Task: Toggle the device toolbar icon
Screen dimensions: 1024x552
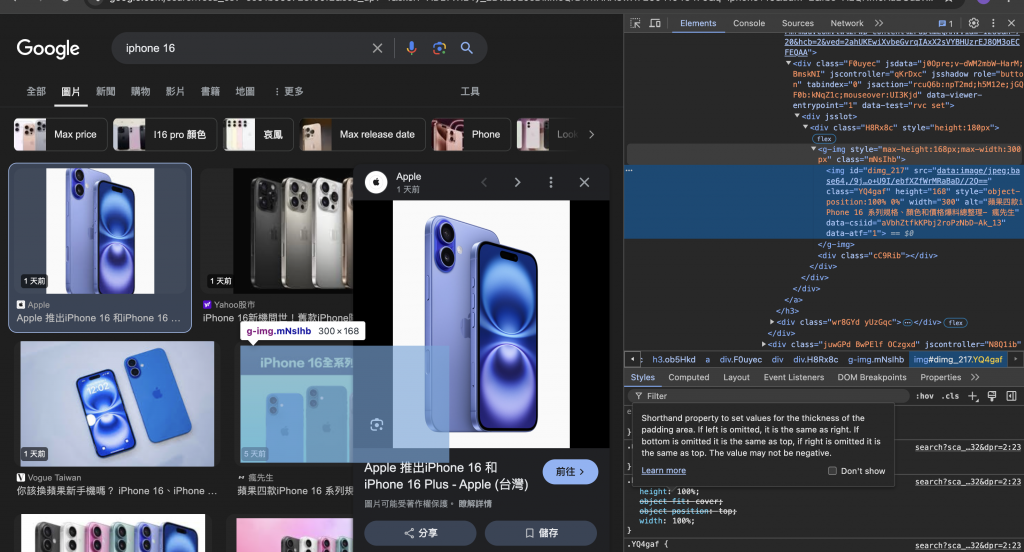Action: click(655, 23)
